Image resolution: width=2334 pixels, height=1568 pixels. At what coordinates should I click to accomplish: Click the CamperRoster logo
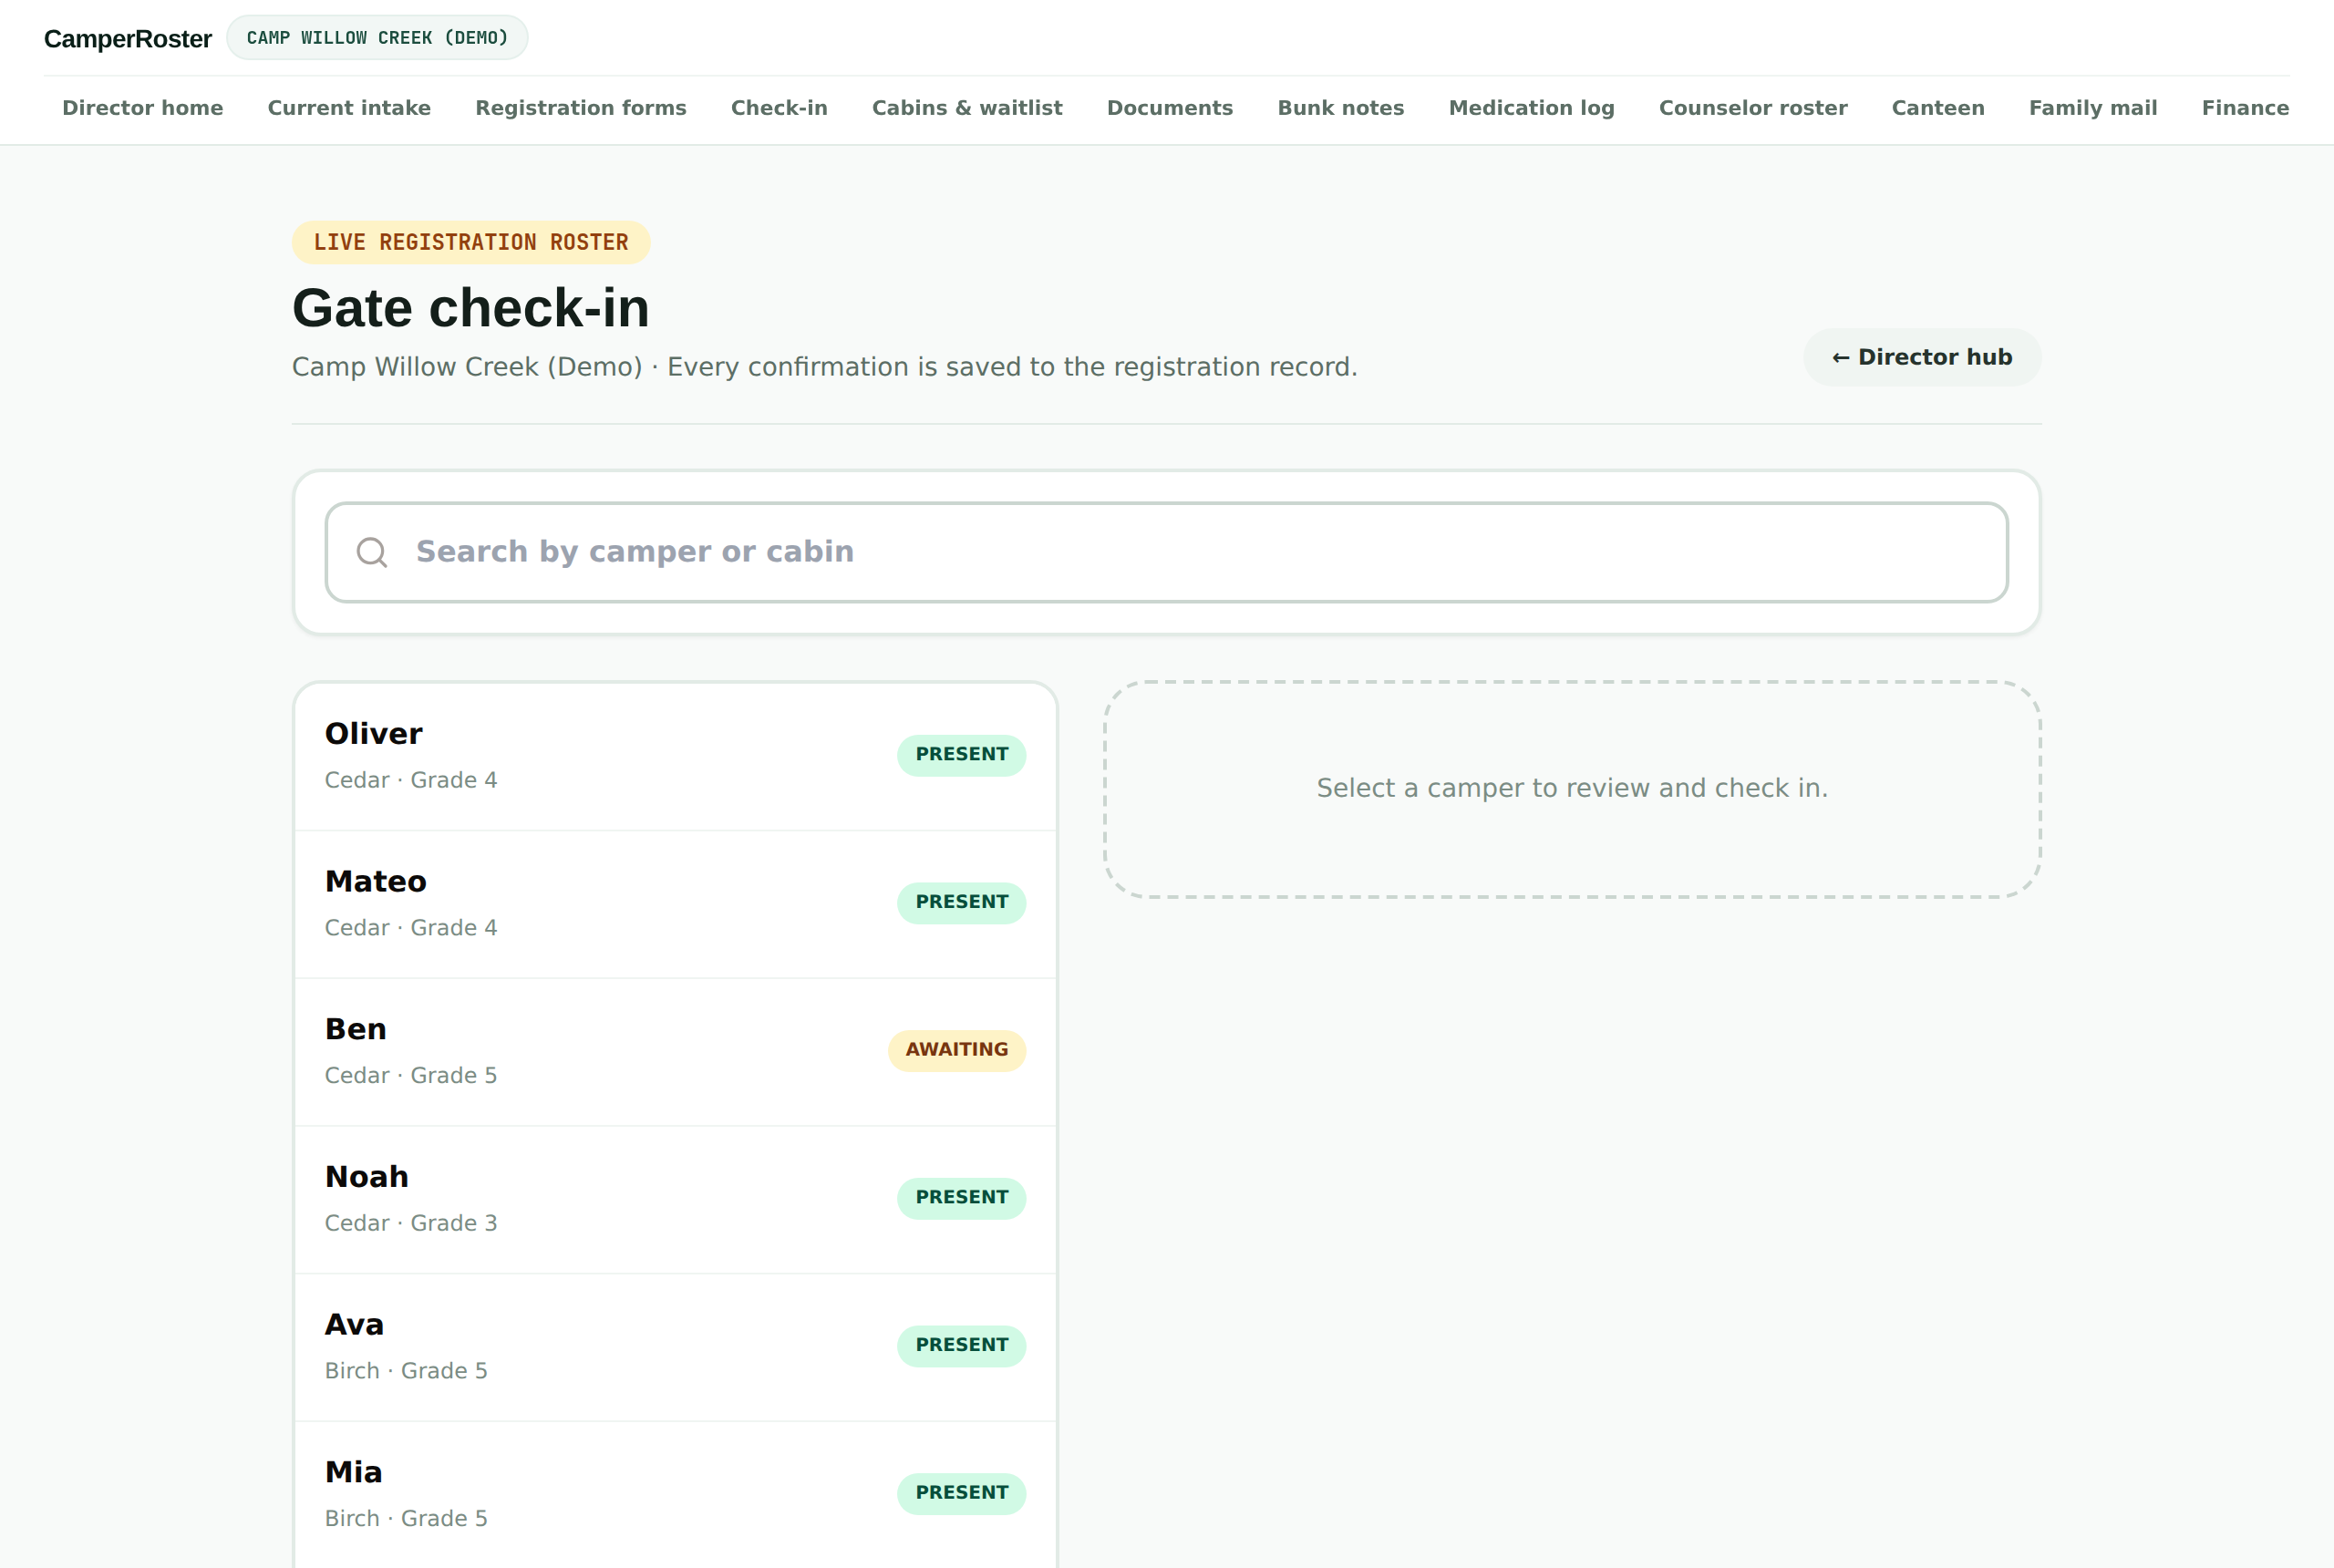[x=128, y=39]
